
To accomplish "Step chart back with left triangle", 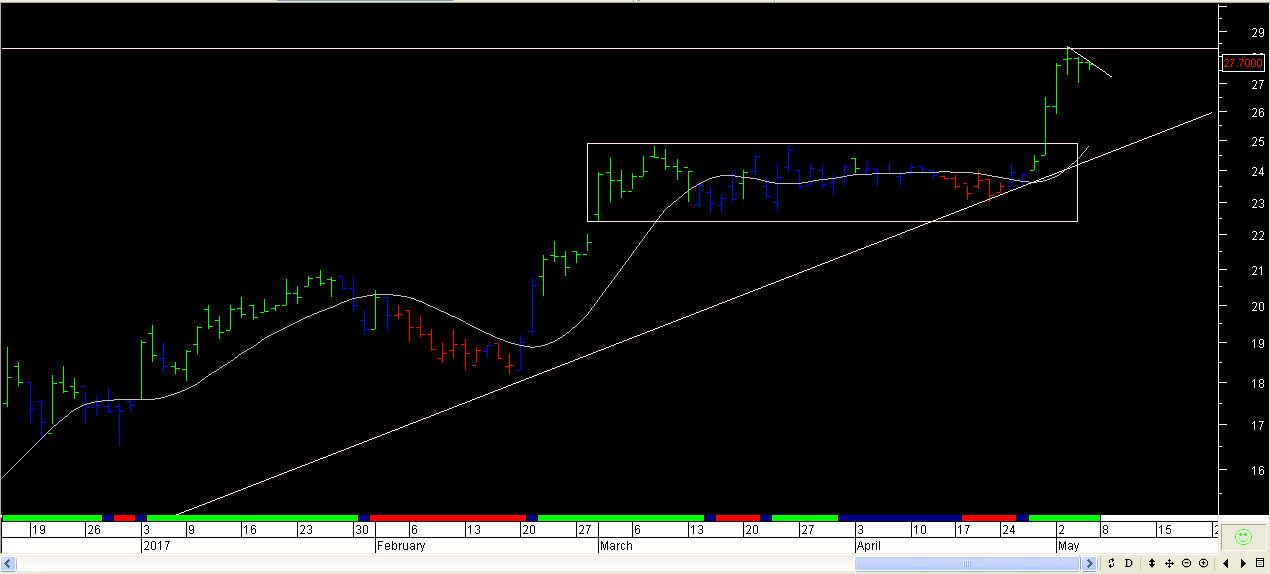I will [x=1226, y=563].
